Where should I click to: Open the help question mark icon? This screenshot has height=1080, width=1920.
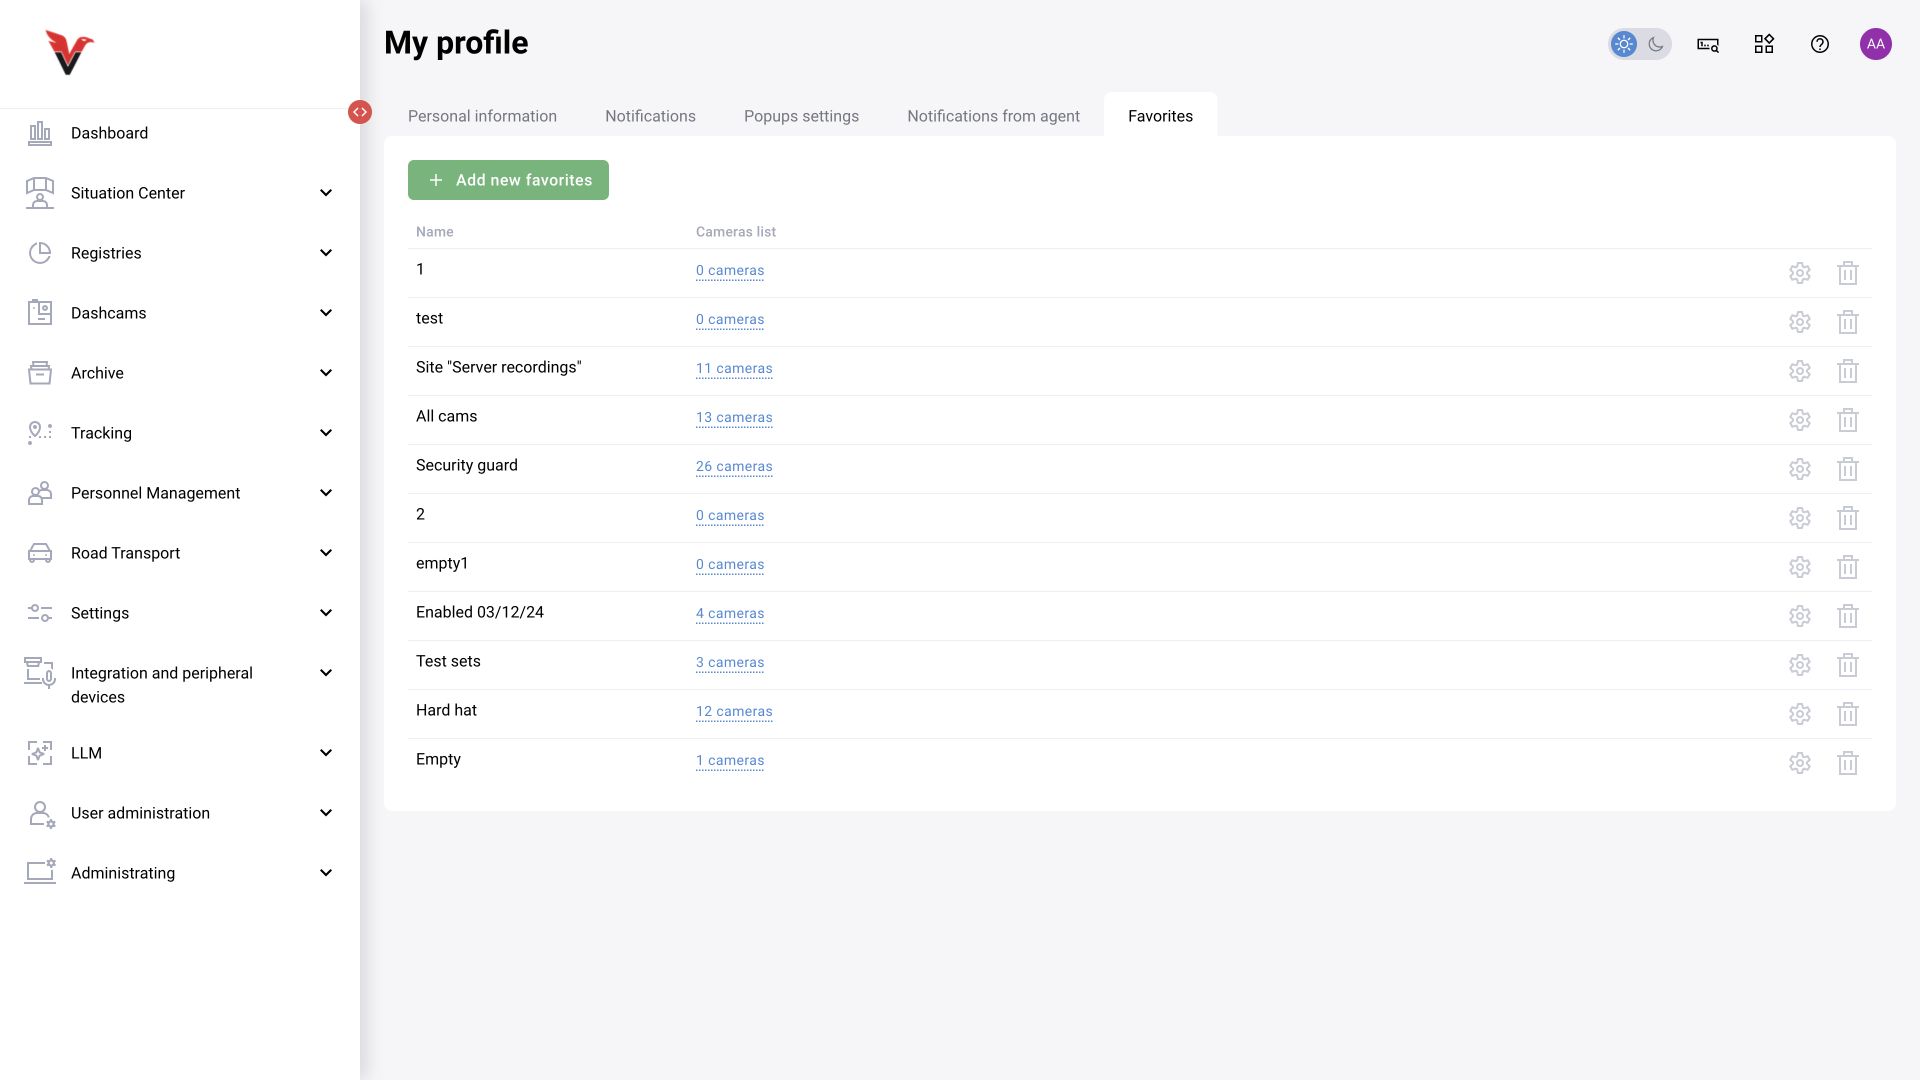(x=1820, y=44)
